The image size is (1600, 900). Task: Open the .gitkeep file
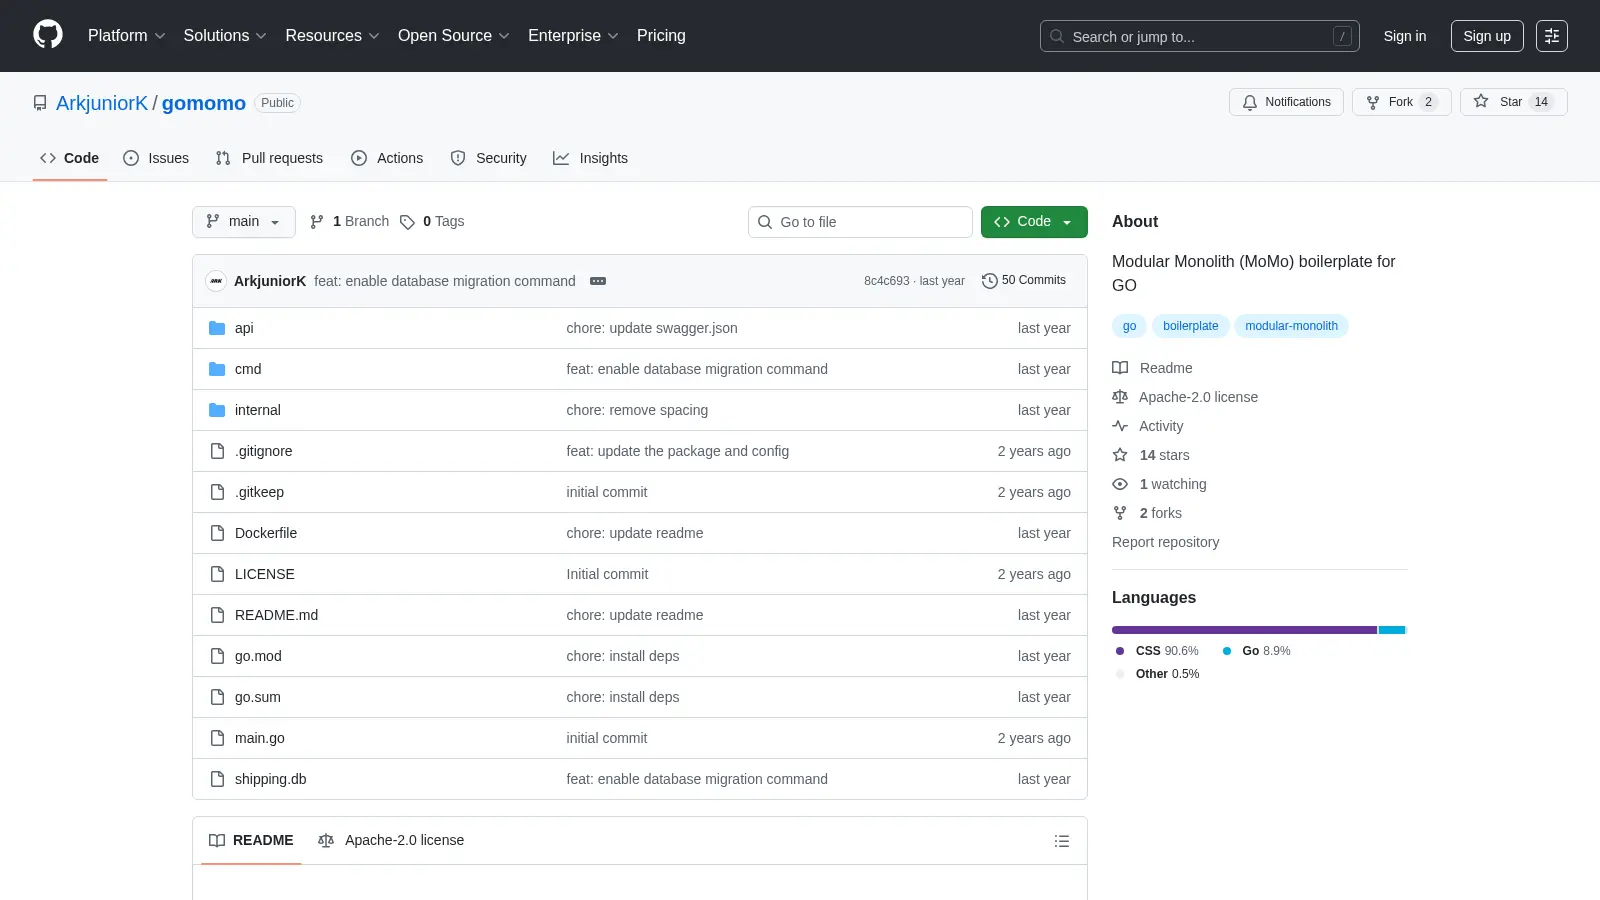(260, 492)
